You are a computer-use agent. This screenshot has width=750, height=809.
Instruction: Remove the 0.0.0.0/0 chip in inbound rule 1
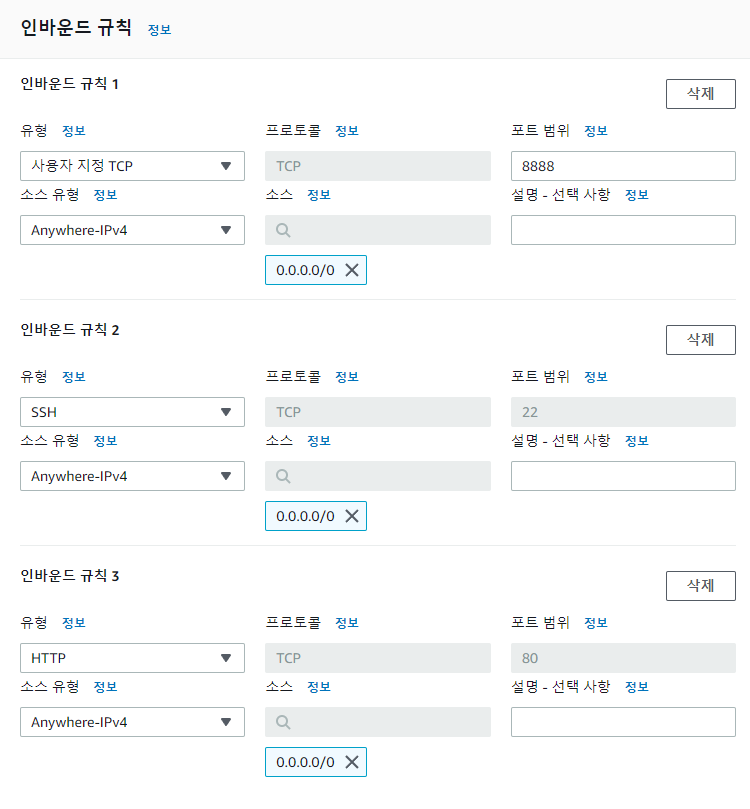351,270
